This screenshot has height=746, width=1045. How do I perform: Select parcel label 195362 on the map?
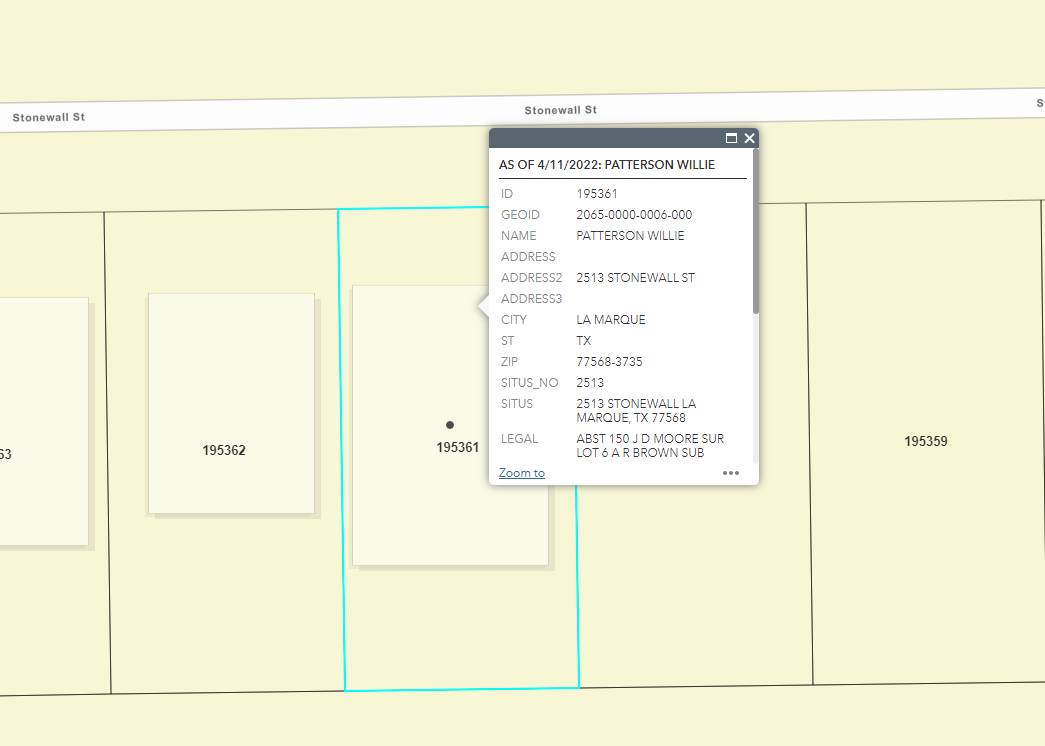pyautogui.click(x=224, y=451)
